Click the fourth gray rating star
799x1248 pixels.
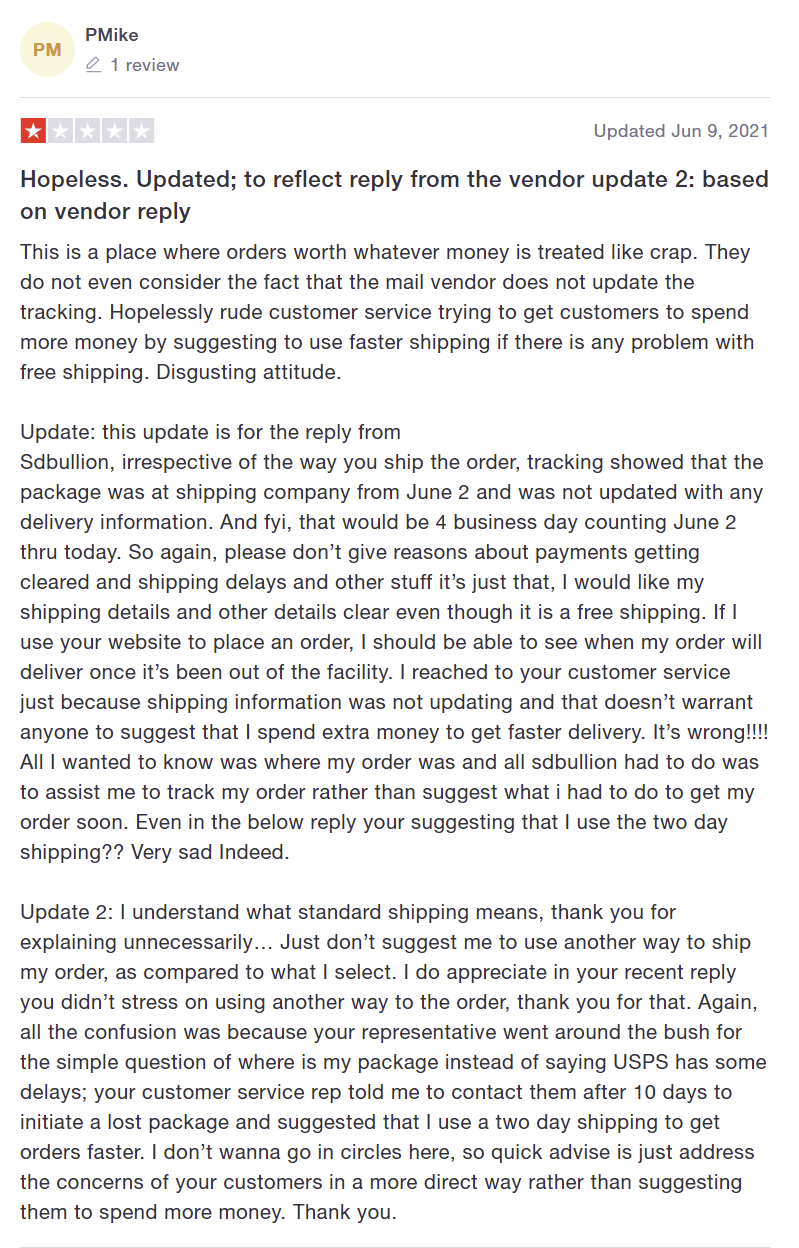[114, 131]
